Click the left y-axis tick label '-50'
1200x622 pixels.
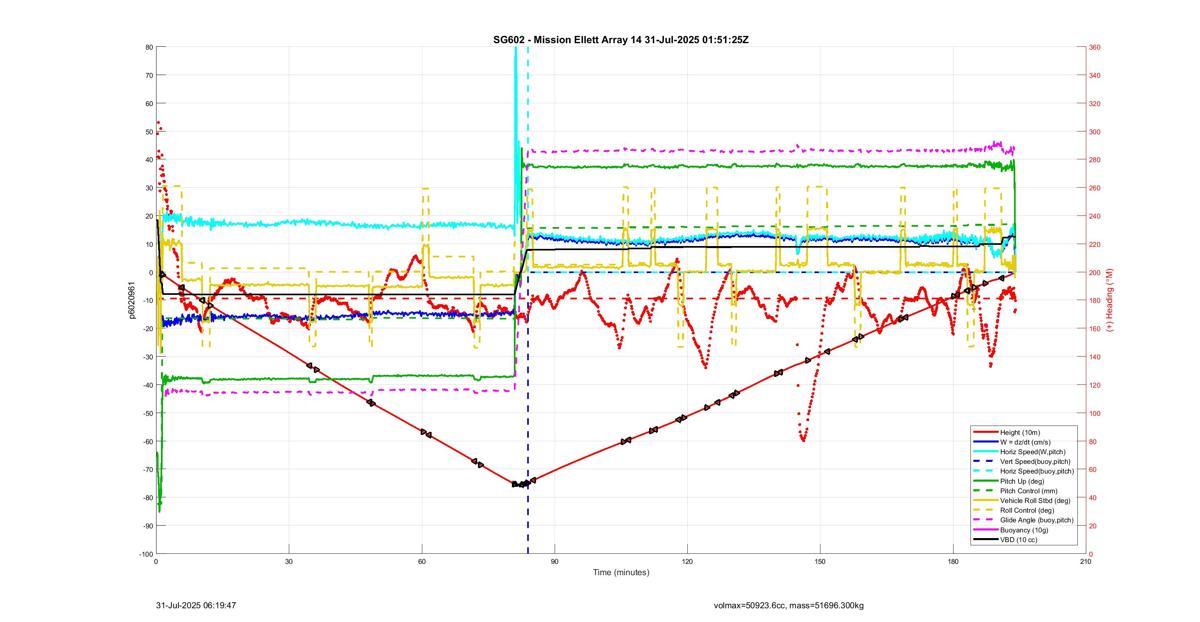pos(146,413)
